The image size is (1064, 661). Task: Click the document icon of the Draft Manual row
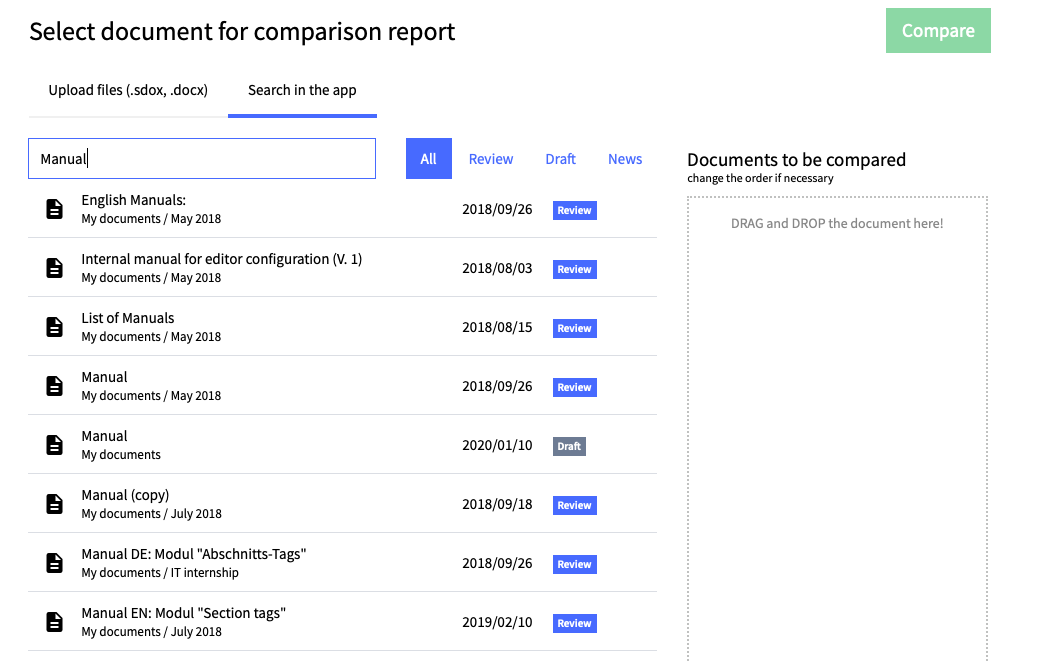[x=54, y=445]
